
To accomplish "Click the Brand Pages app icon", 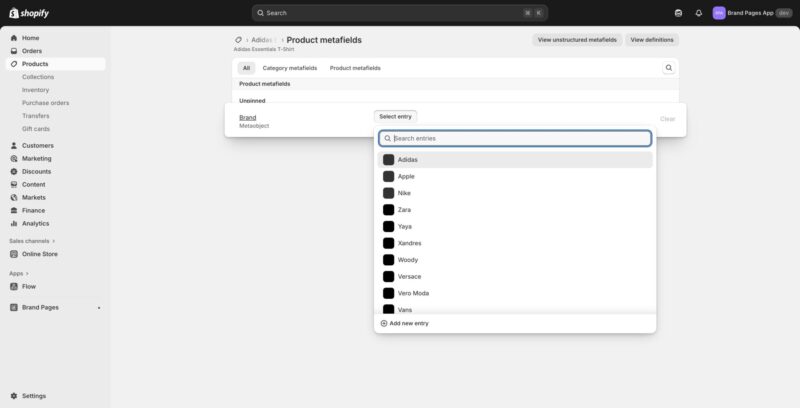I will [14, 308].
